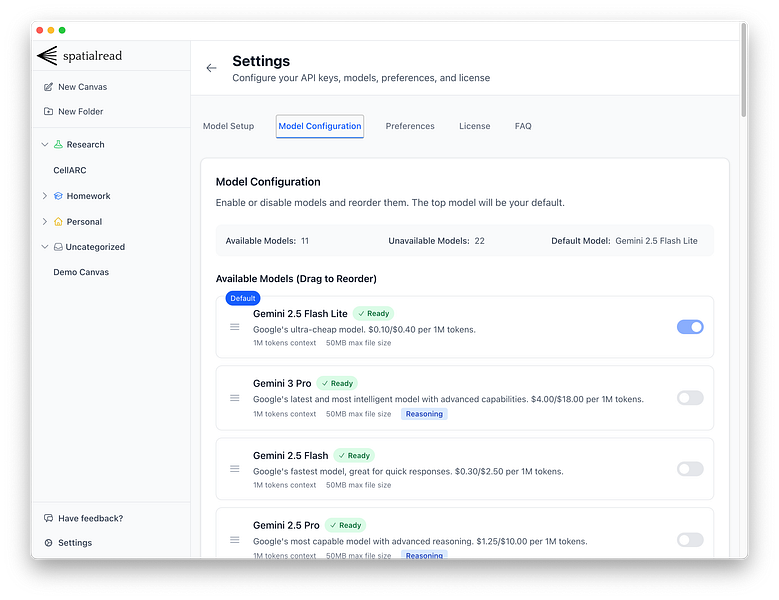Image resolution: width=779 pixels, height=600 pixels.
Task: Go to the FAQ tab
Action: pyautogui.click(x=523, y=126)
